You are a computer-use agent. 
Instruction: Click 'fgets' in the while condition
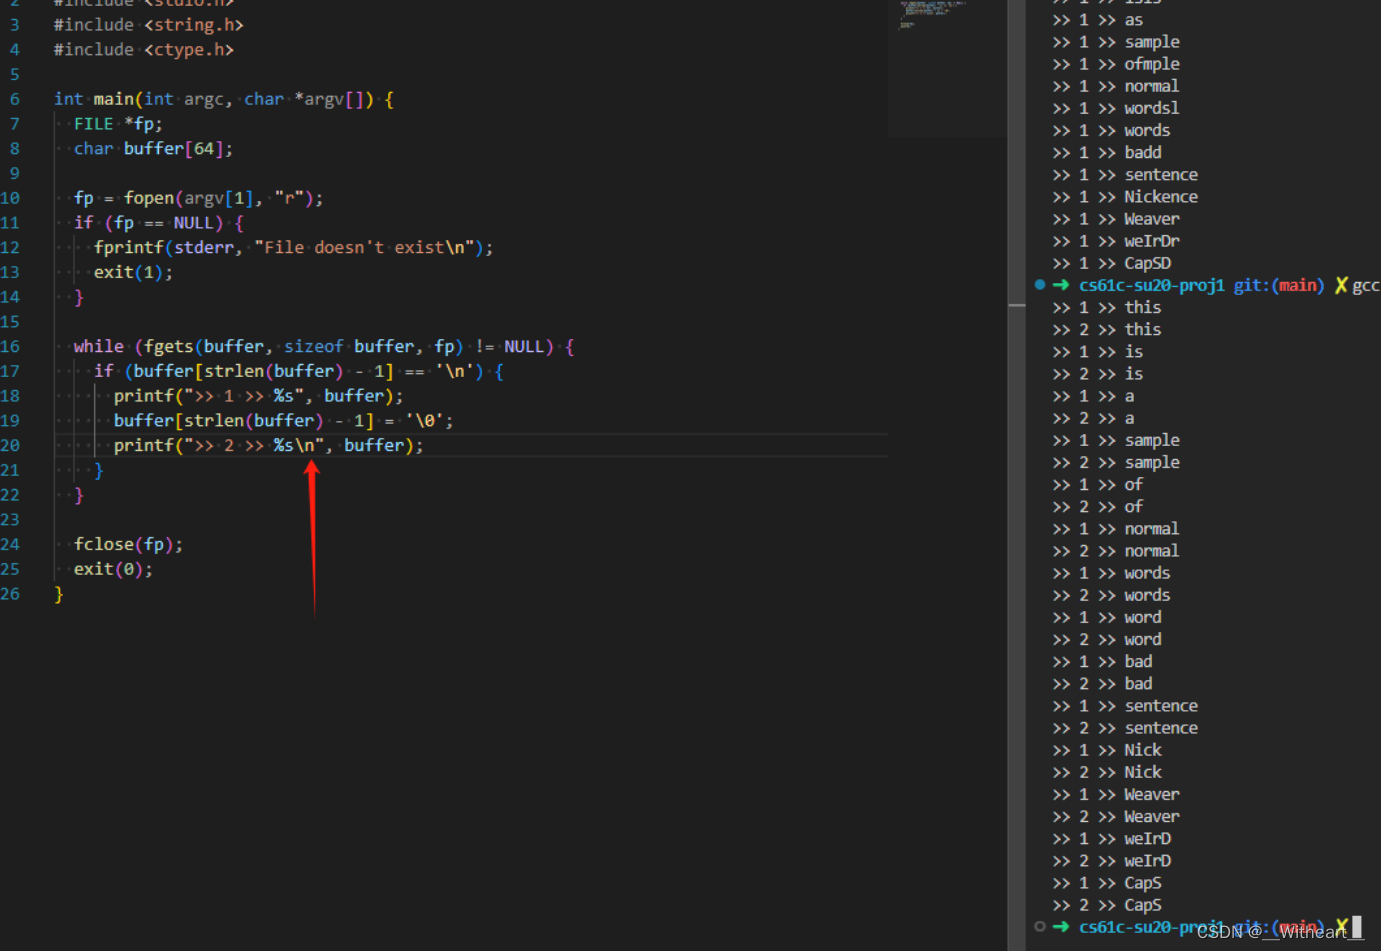click(168, 347)
